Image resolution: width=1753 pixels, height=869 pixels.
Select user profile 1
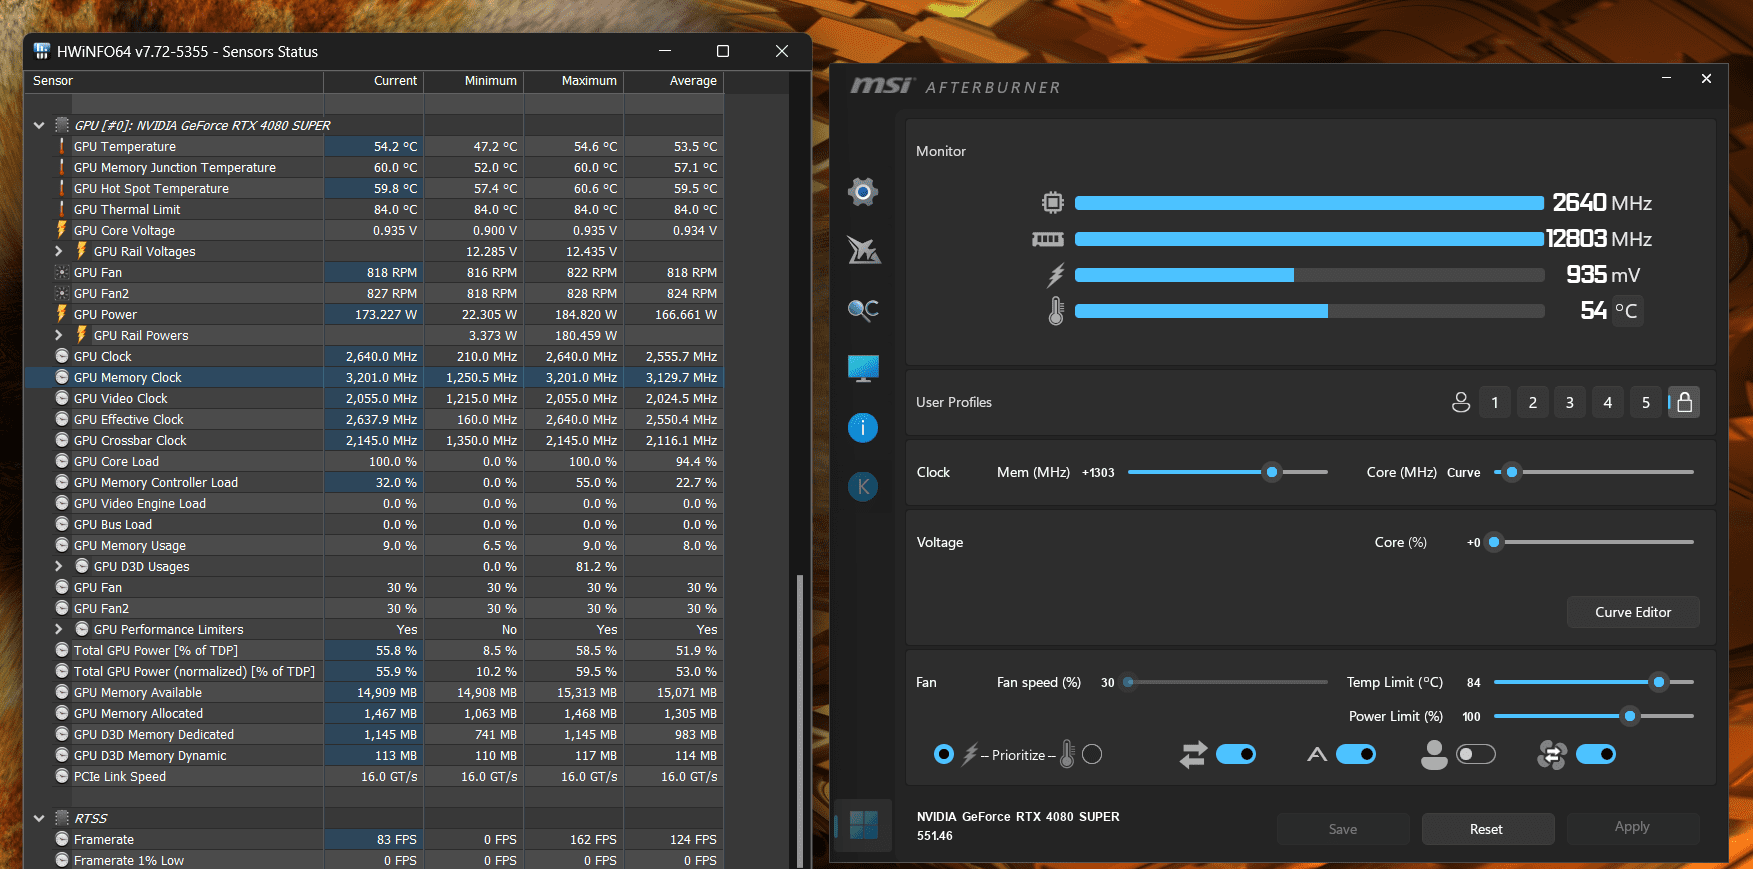coord(1495,402)
